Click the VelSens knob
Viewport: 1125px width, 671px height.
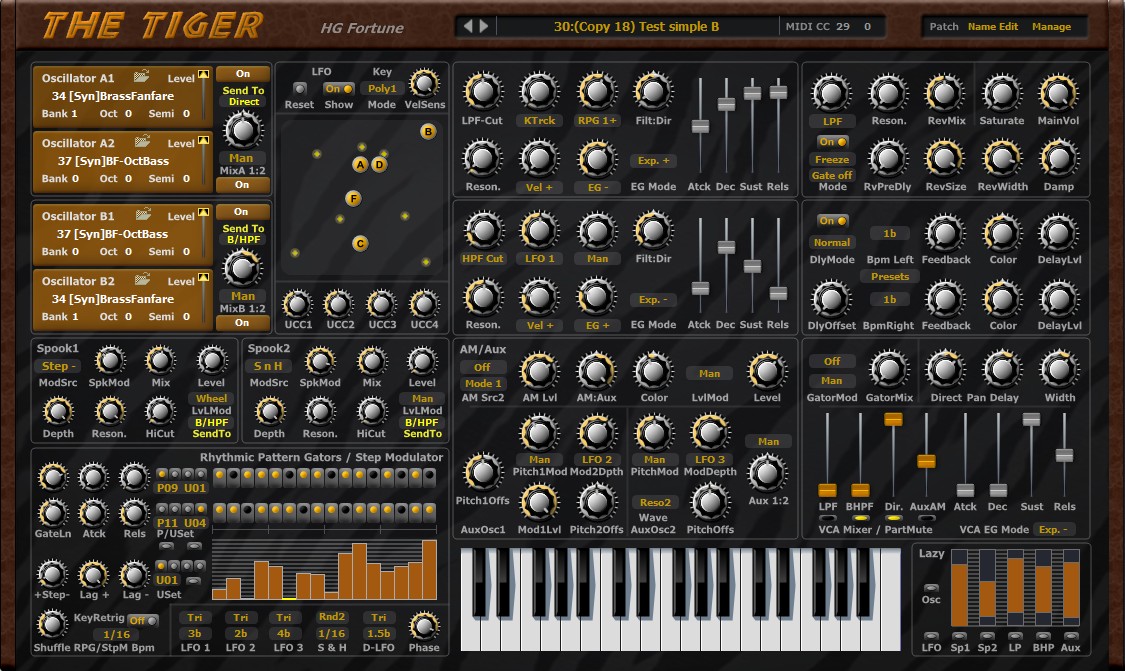tap(424, 84)
